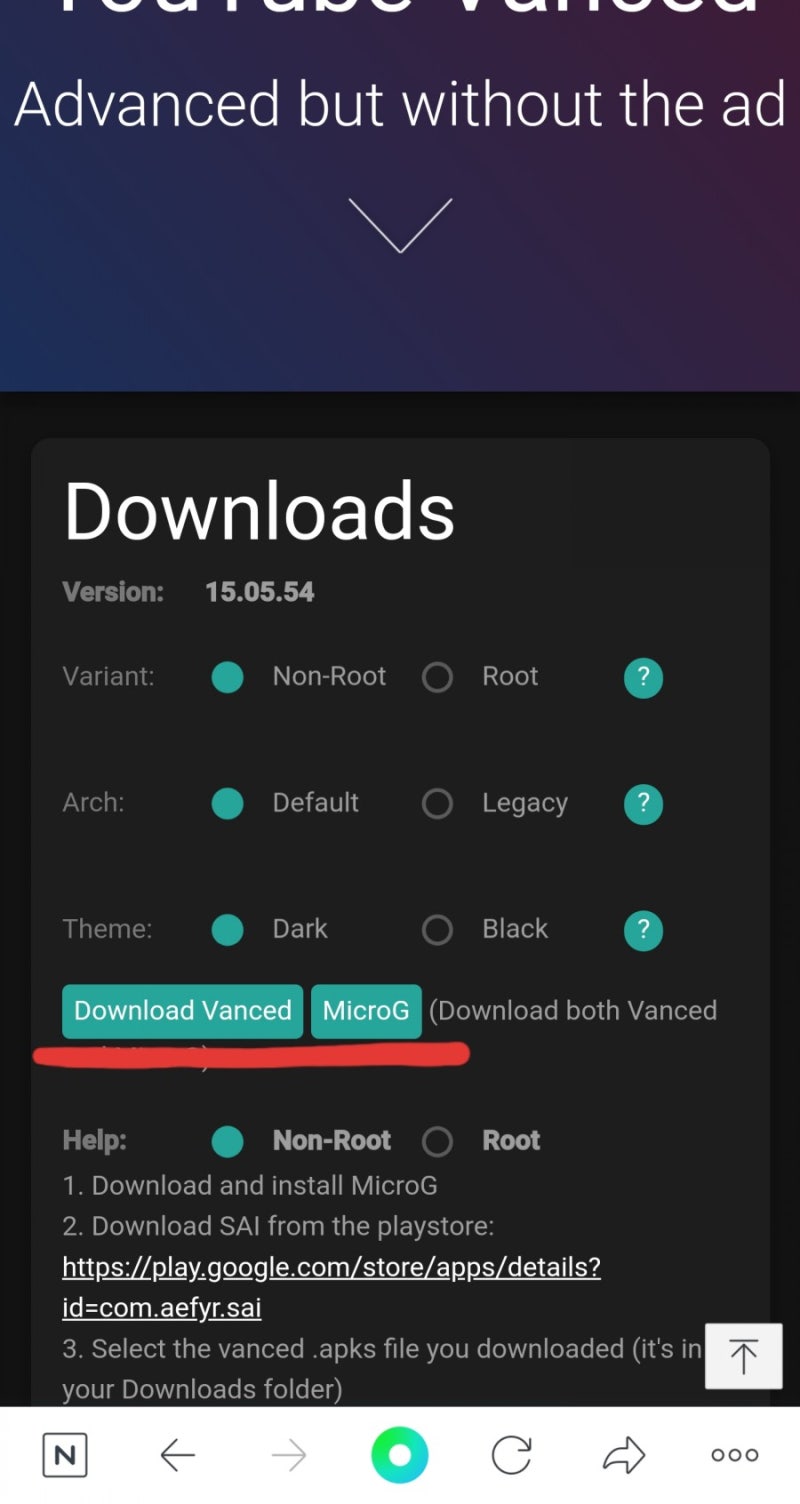Choose Root in the Help section

point(437,1141)
